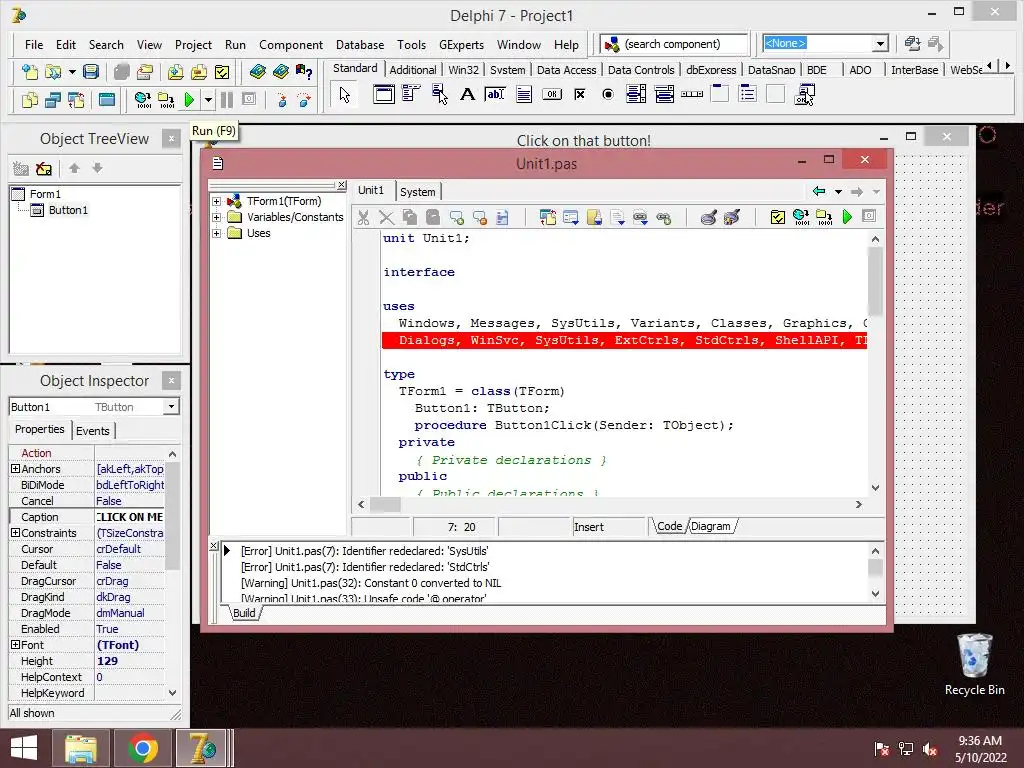Select the arrow pointer in component palette
The height and width of the screenshot is (768, 1024).
pyautogui.click(x=345, y=95)
